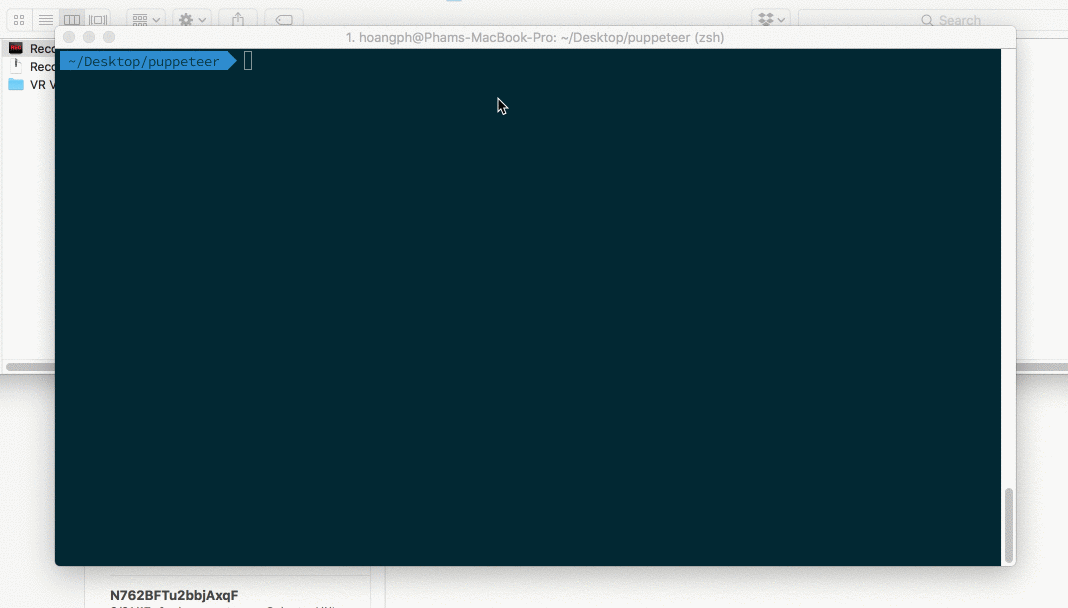Switch Finder to list view
The width and height of the screenshot is (1068, 608).
click(46, 20)
